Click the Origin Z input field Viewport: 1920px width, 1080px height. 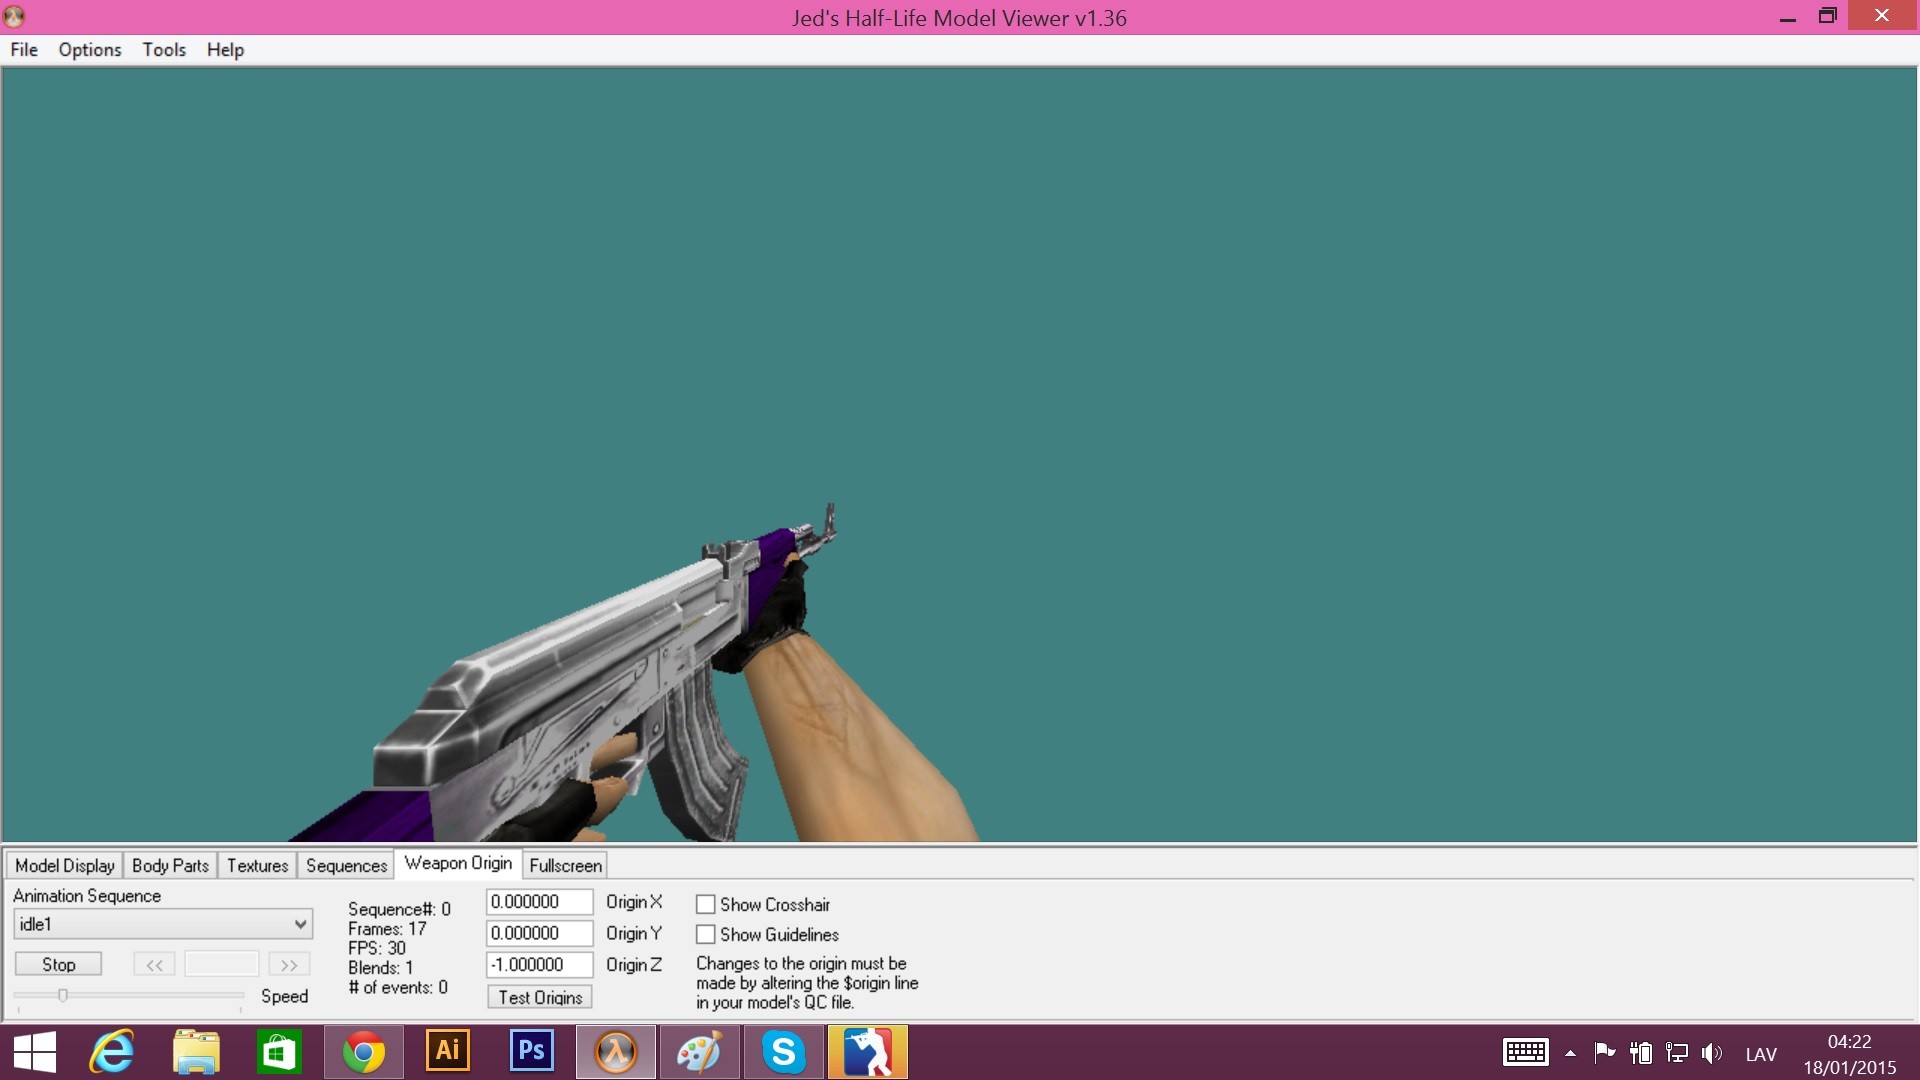point(539,965)
